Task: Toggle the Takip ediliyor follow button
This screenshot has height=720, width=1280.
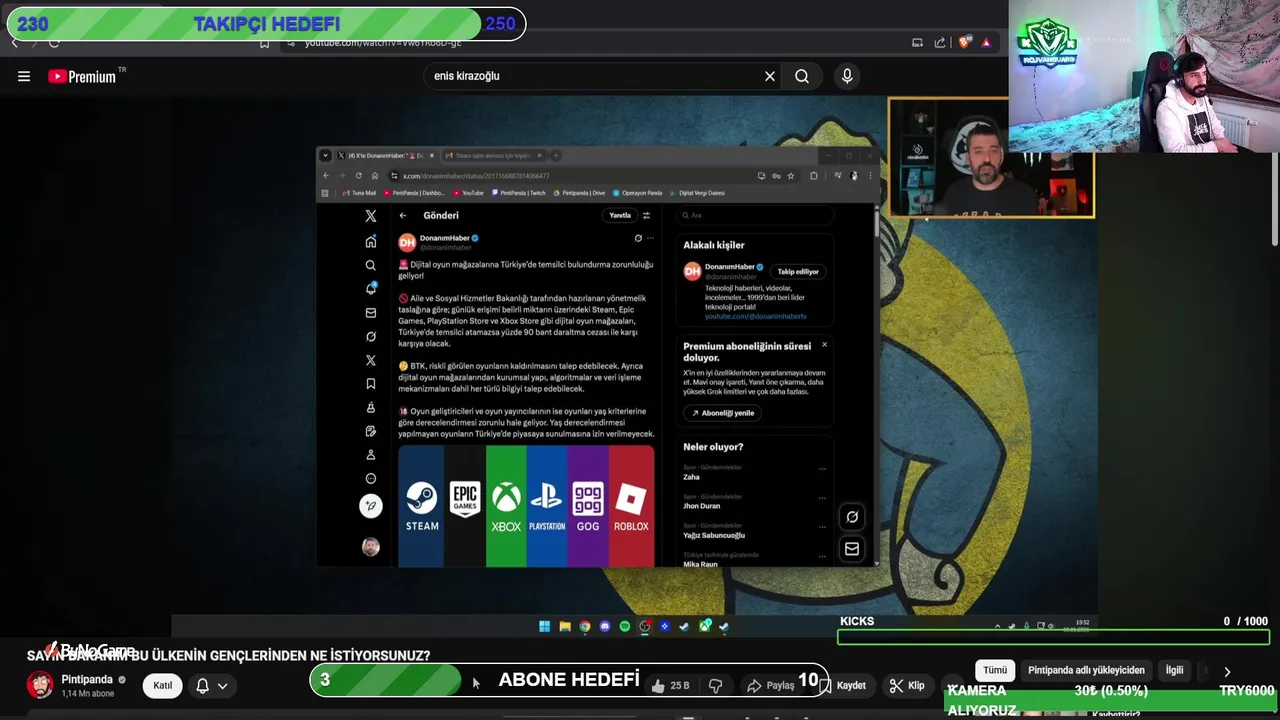Action: tap(798, 271)
